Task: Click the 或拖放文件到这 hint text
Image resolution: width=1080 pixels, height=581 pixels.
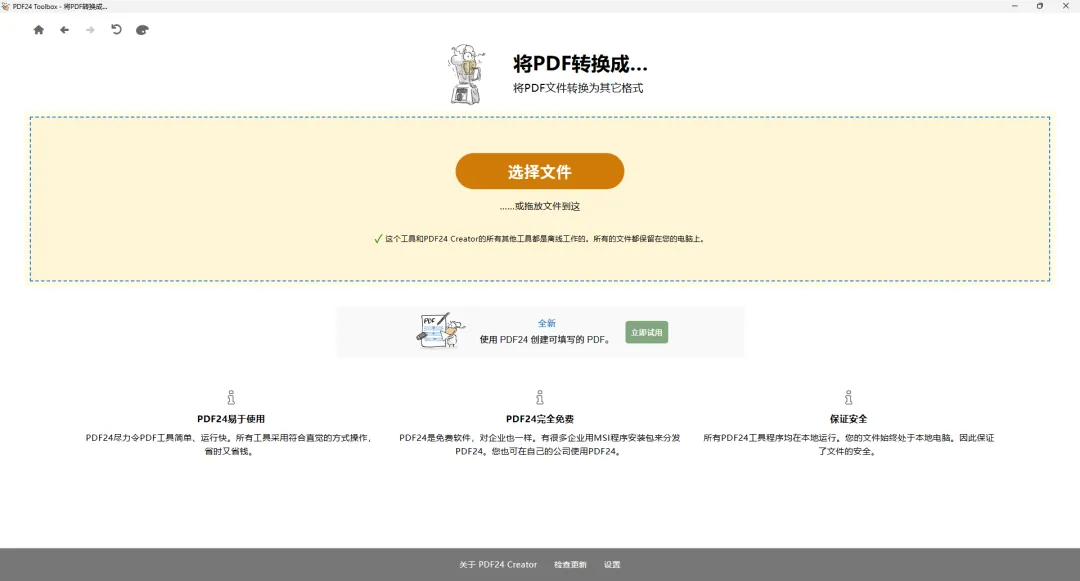Action: click(x=540, y=207)
